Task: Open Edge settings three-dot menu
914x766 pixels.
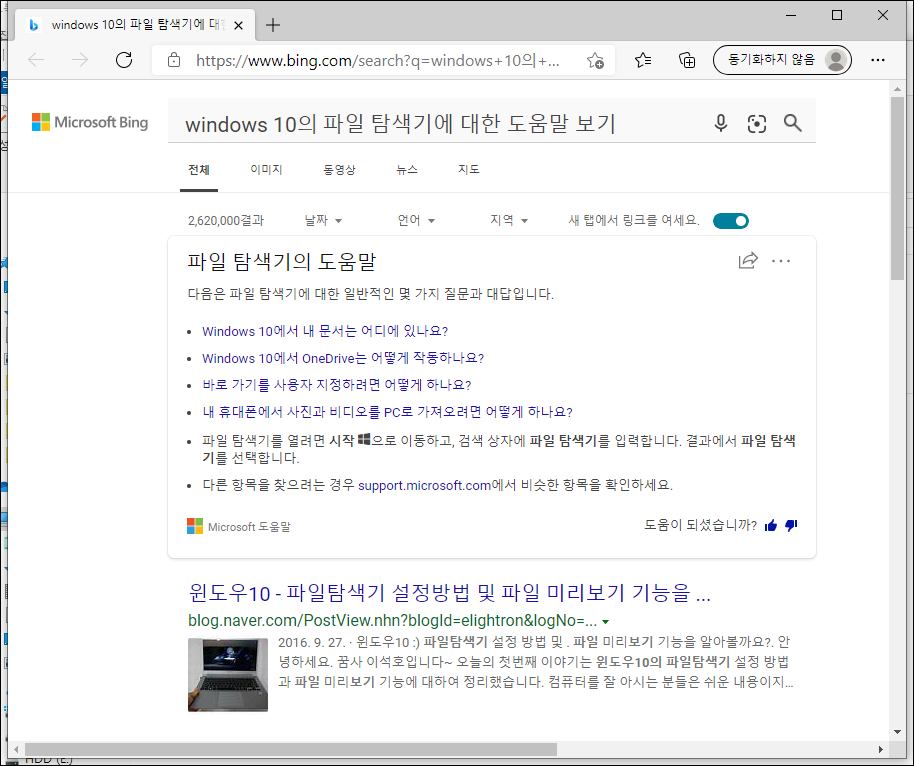Action: [878, 59]
